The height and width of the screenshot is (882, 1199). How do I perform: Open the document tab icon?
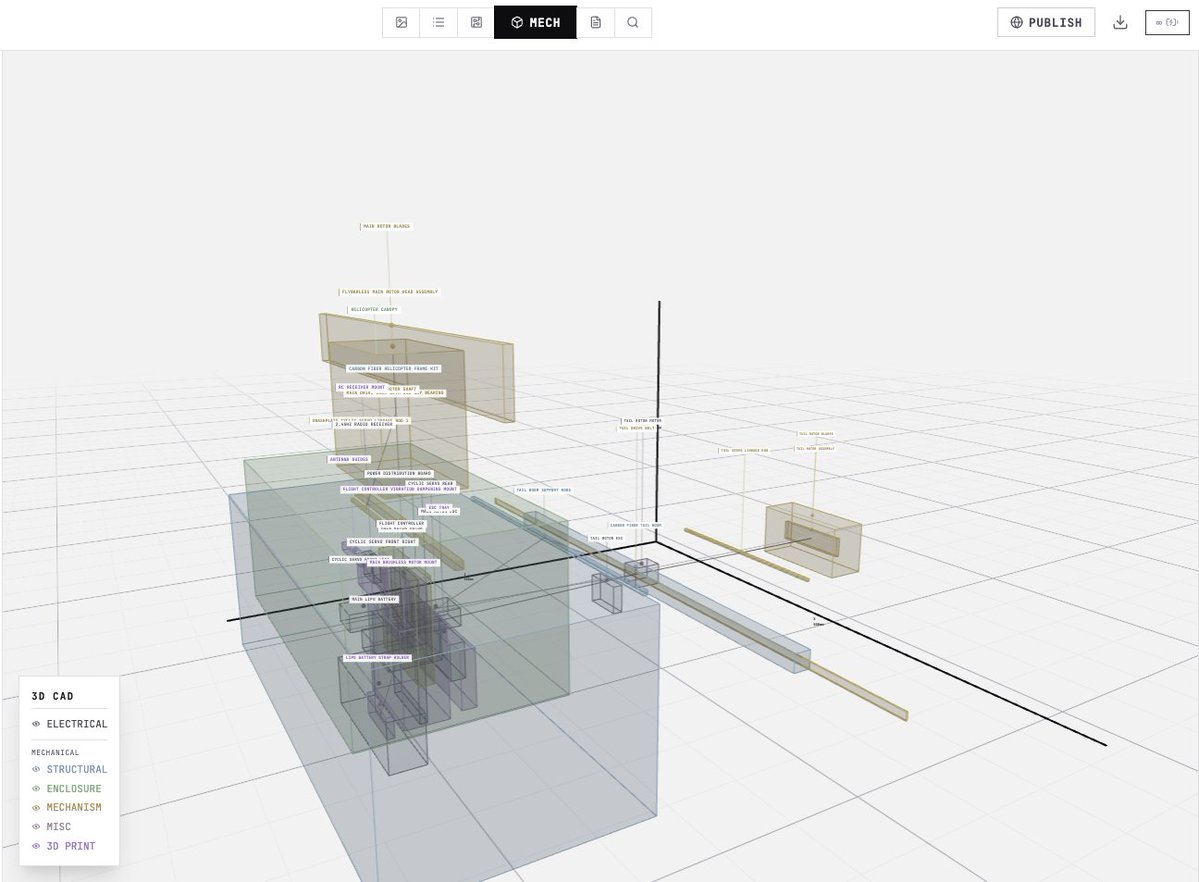coord(596,23)
